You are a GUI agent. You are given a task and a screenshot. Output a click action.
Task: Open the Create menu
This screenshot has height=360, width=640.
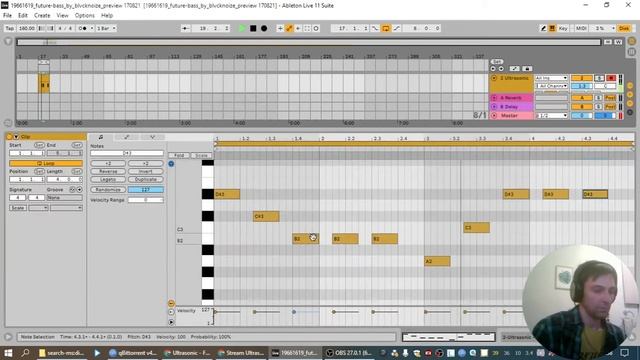[42, 16]
